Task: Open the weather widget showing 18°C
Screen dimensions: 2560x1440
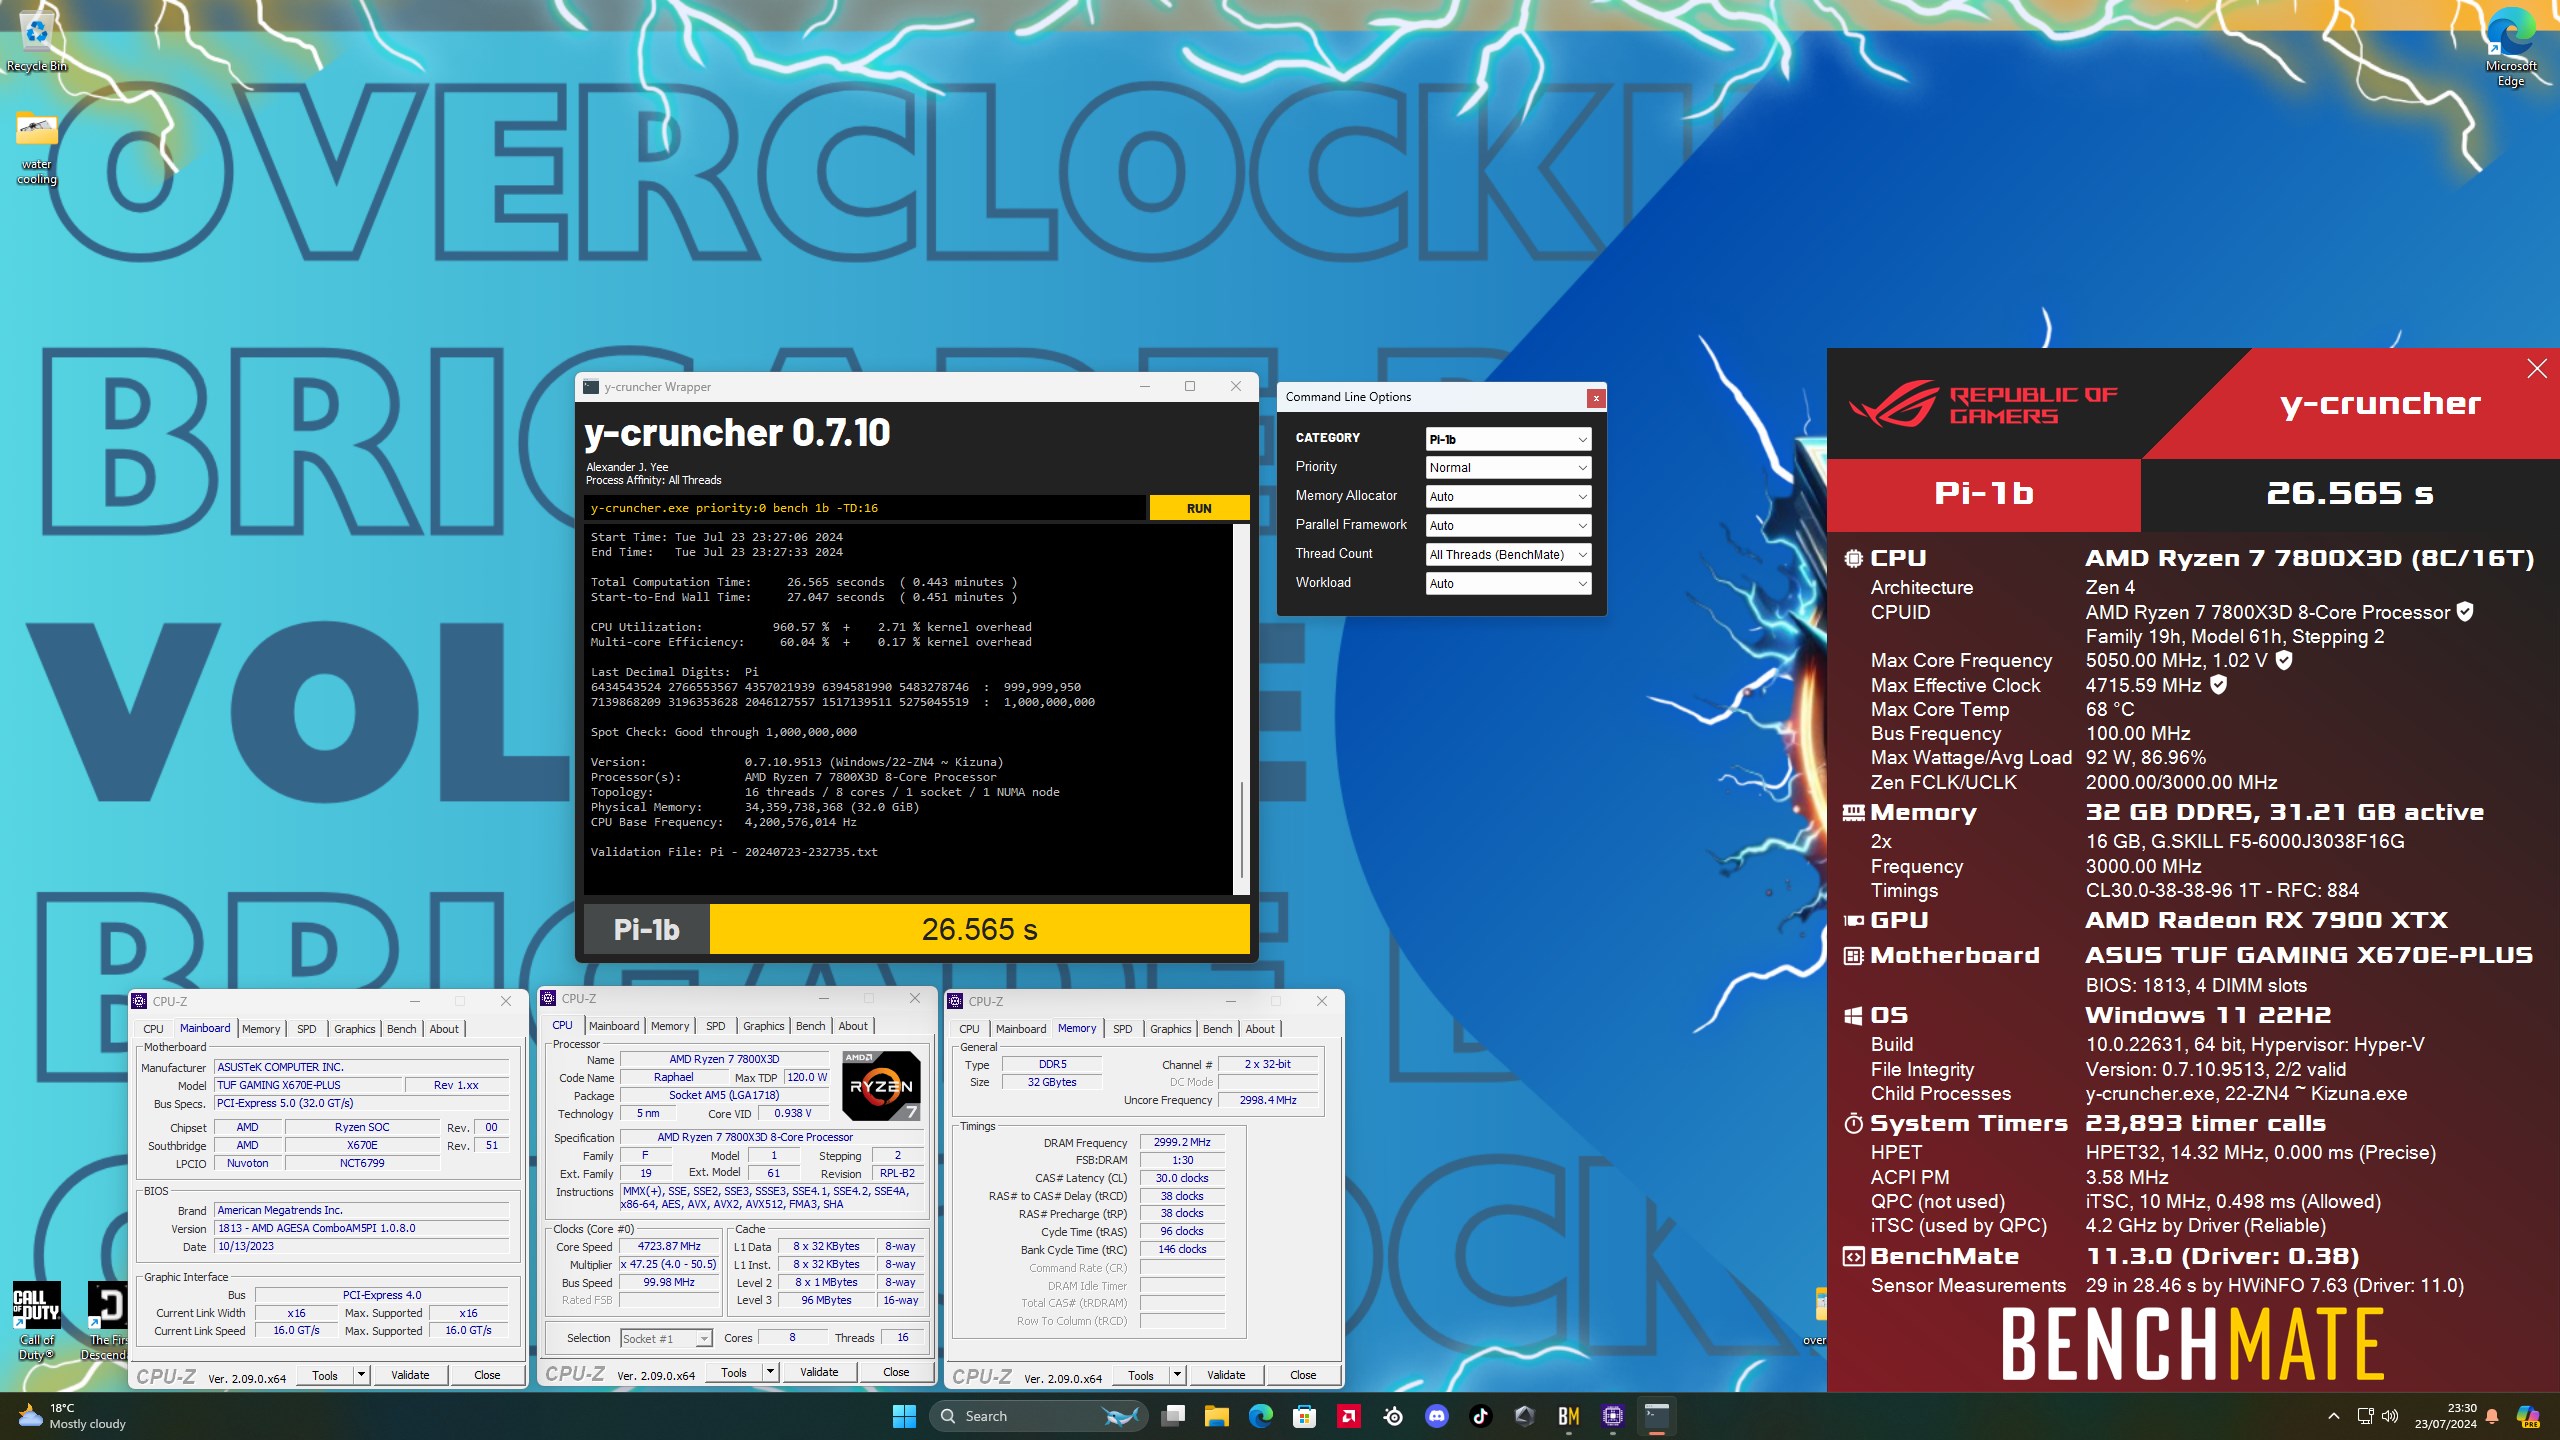Action: point(72,1416)
